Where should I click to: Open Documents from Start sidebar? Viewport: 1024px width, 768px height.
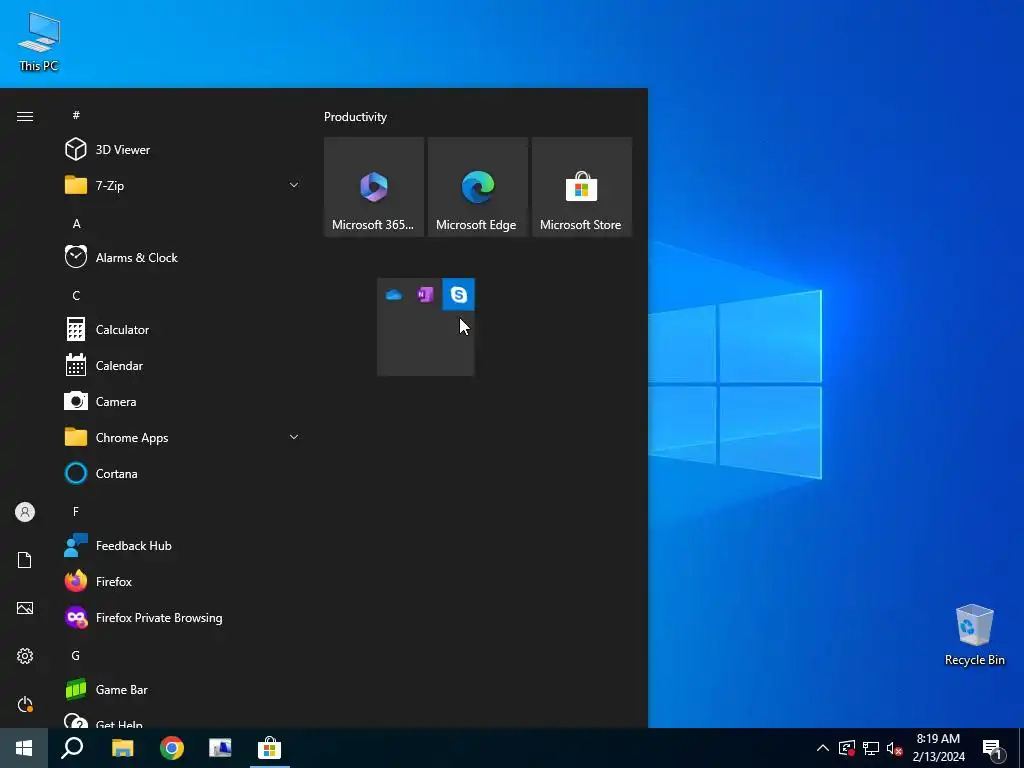click(x=25, y=560)
